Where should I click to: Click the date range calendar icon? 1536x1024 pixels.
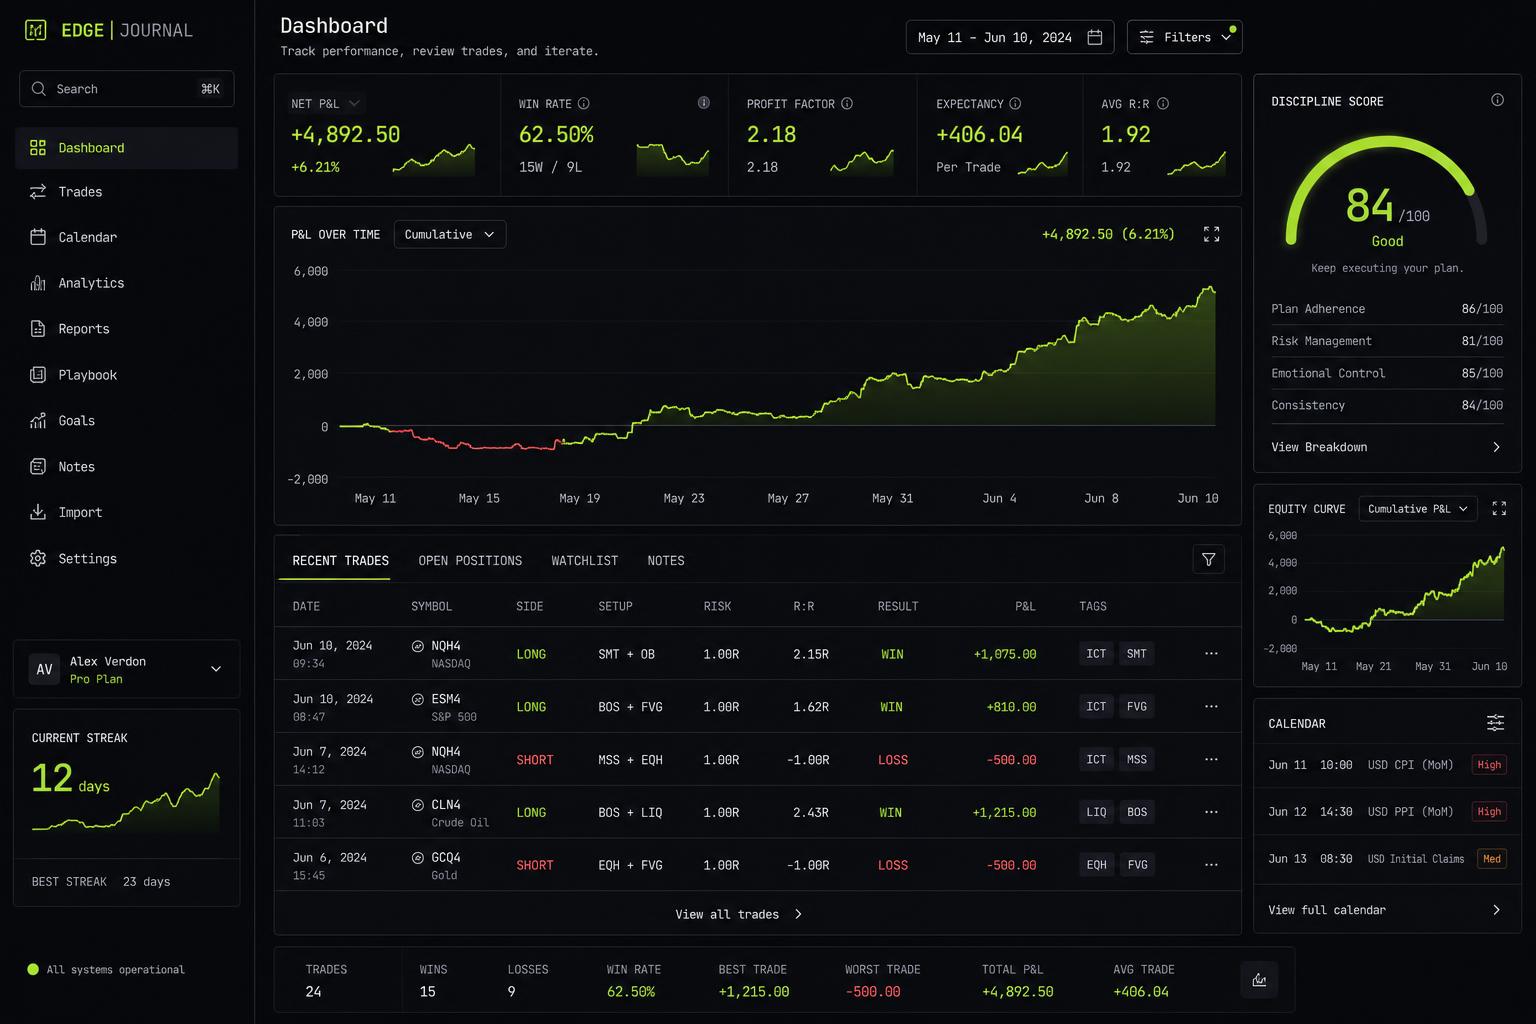(1095, 37)
